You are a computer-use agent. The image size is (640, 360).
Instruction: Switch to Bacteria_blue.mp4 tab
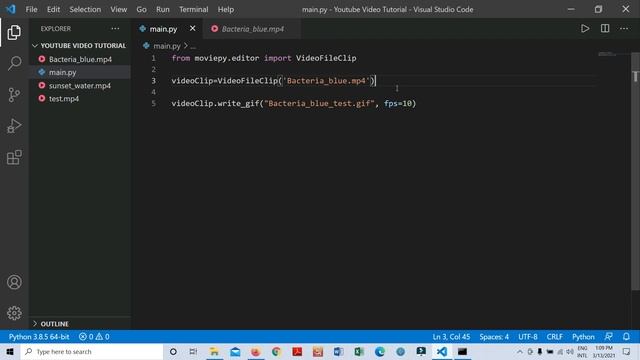click(x=253, y=29)
